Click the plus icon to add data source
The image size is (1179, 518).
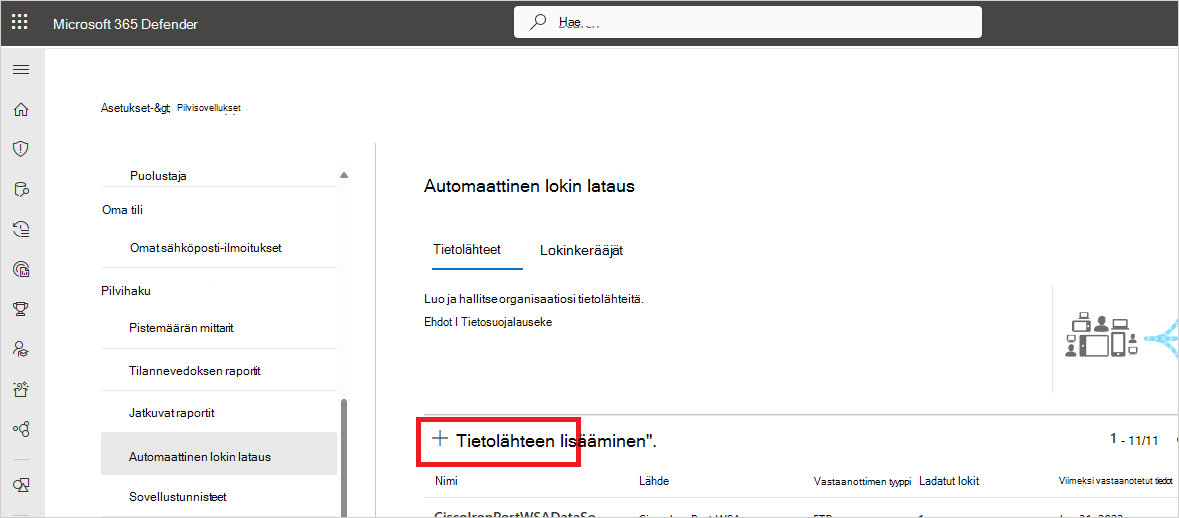[x=439, y=438]
